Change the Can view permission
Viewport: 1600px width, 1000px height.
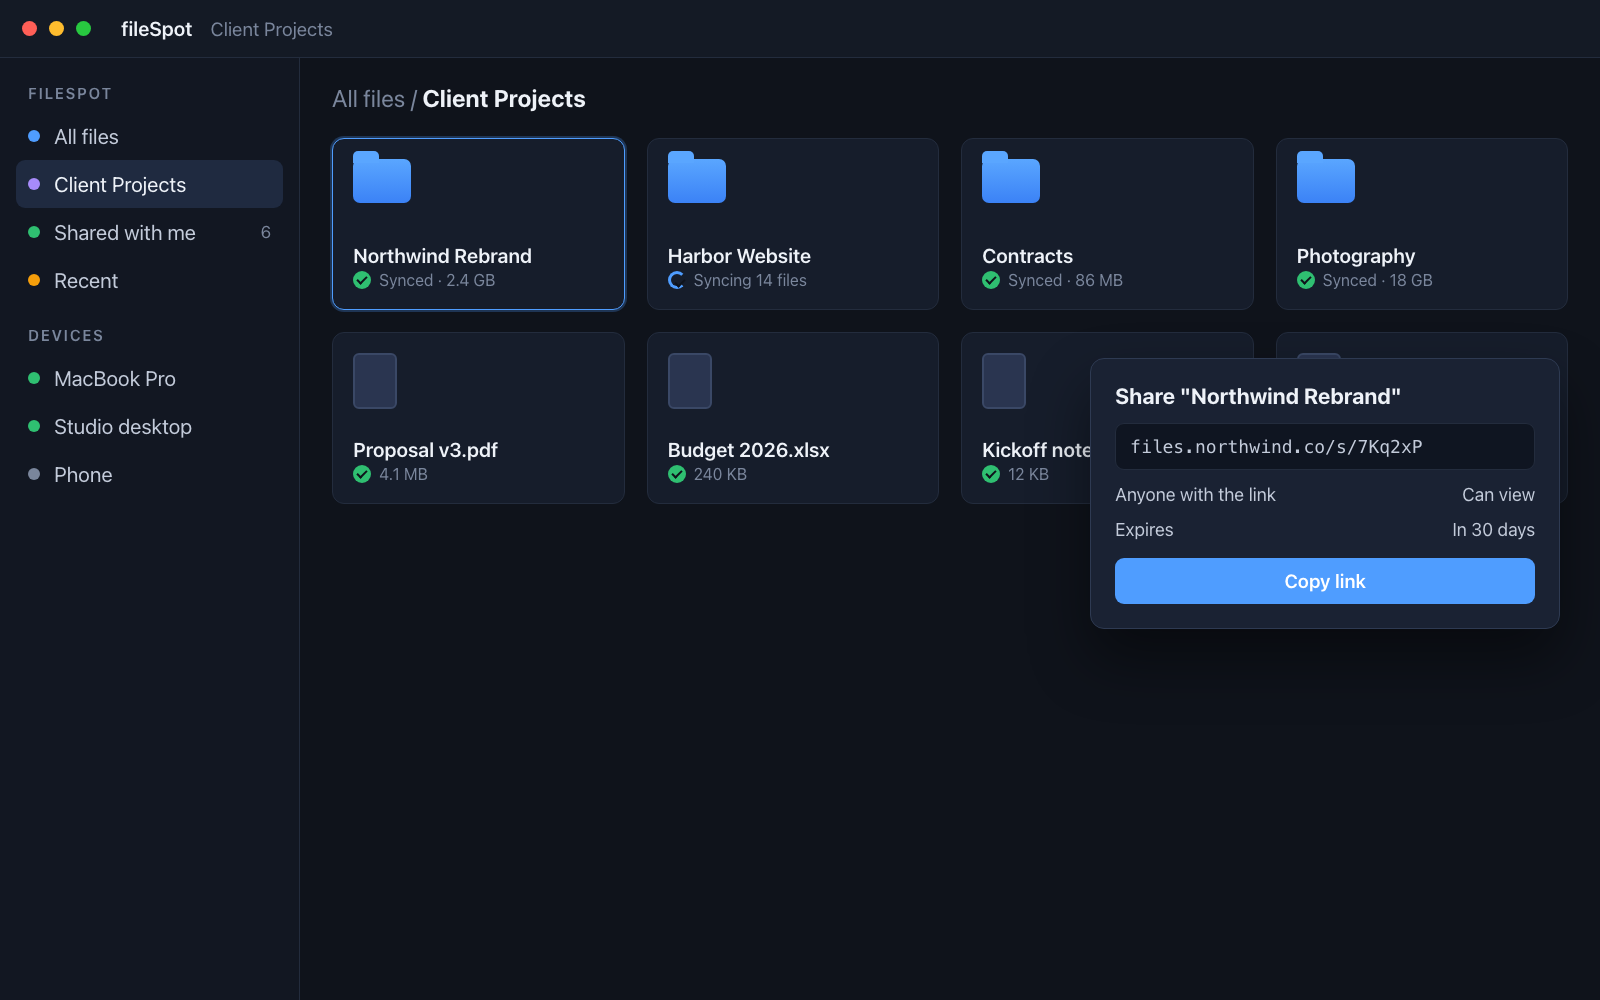tap(1498, 495)
